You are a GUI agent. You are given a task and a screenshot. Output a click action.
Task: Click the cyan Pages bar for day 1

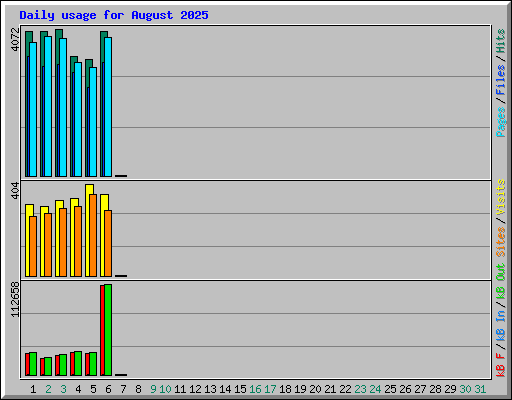point(33,109)
